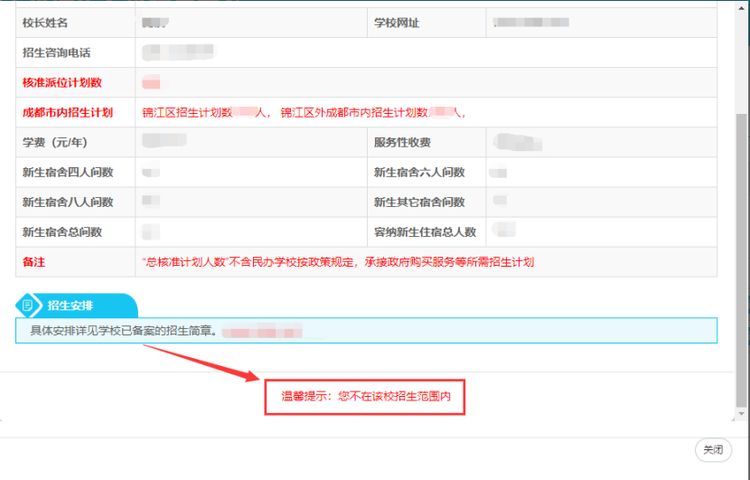Select the 新生宿舍总间数 label
750x480 pixels.
(x=62, y=232)
